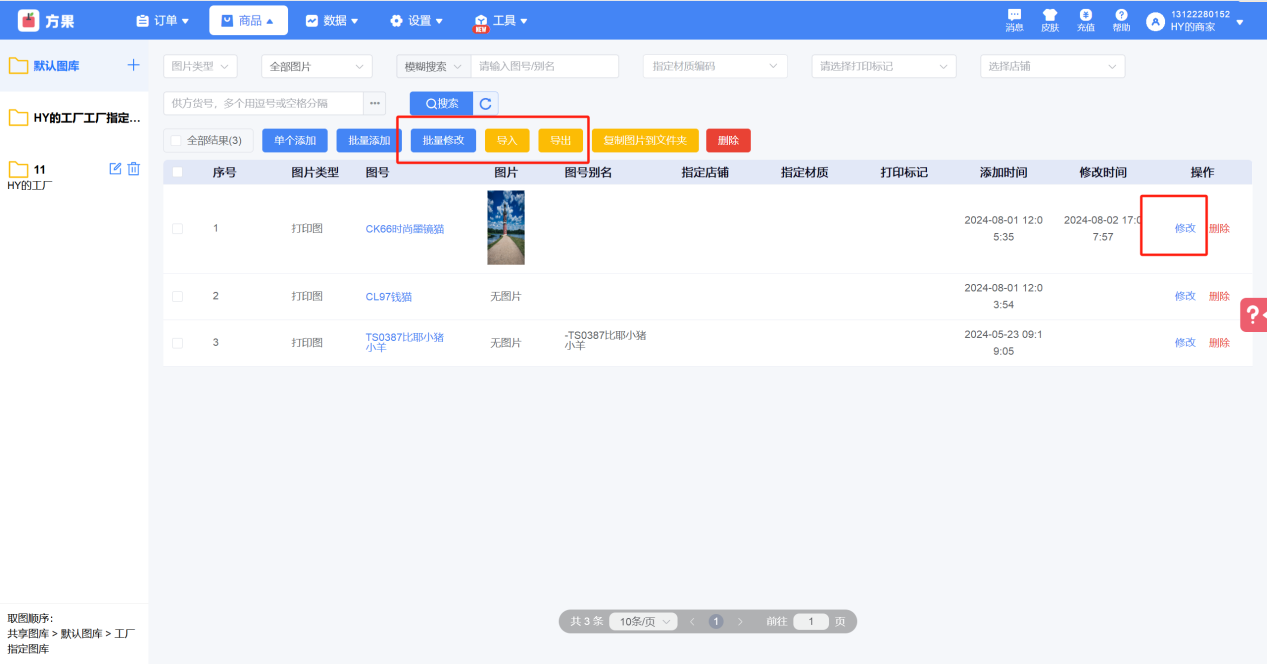This screenshot has width=1267, height=664.
Task: Delete folder 11 with trash icon
Action: click(x=134, y=169)
